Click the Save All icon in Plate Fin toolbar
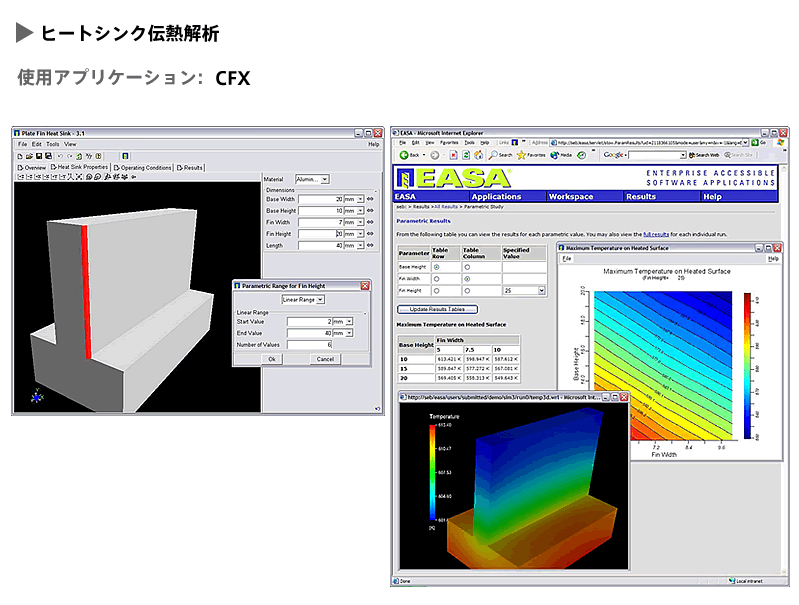This screenshot has height=605, width=799. point(48,156)
